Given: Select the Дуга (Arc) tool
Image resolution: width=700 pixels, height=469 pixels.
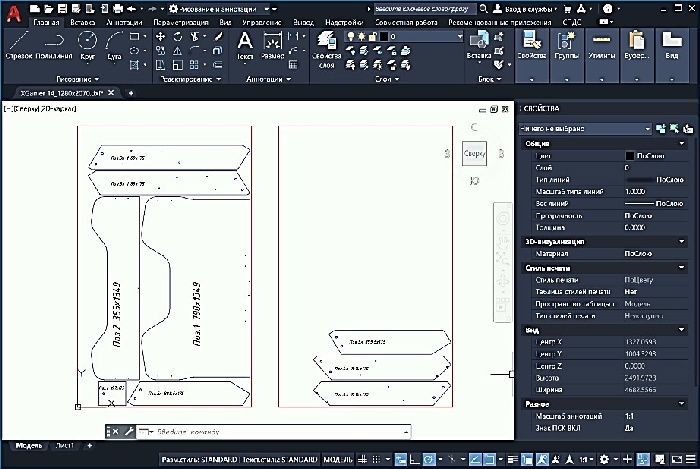Looking at the screenshot, I should (114, 44).
